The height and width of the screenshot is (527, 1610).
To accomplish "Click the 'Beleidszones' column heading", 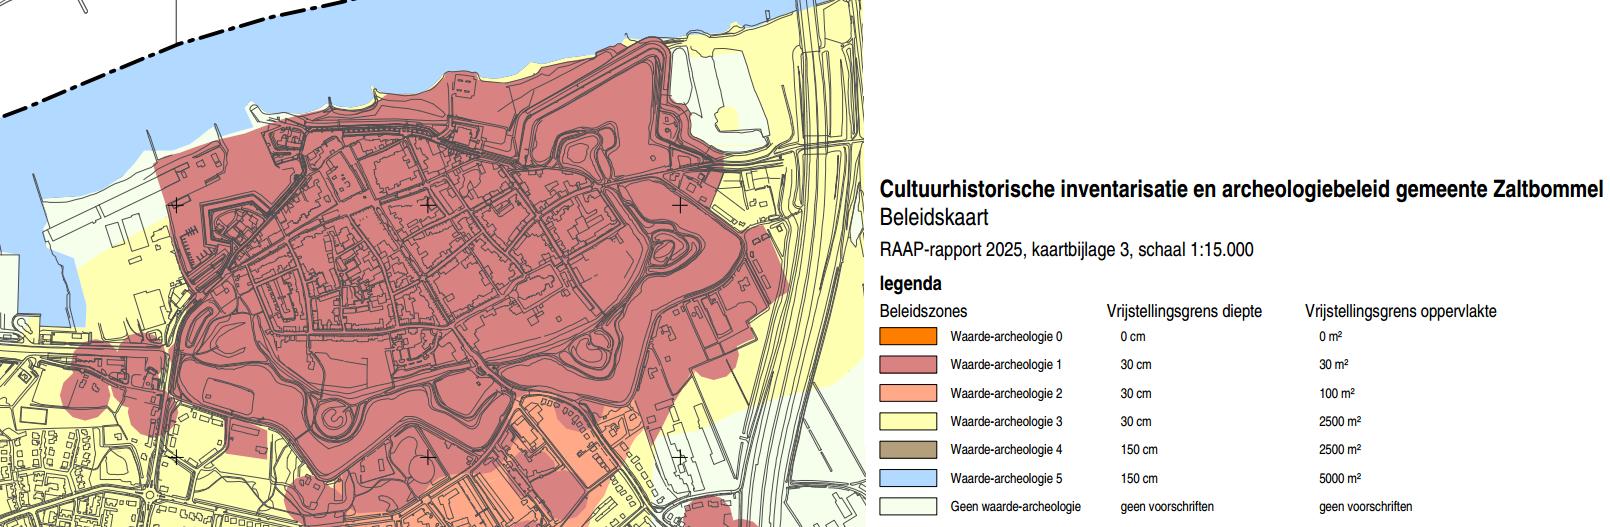I will 923,311.
